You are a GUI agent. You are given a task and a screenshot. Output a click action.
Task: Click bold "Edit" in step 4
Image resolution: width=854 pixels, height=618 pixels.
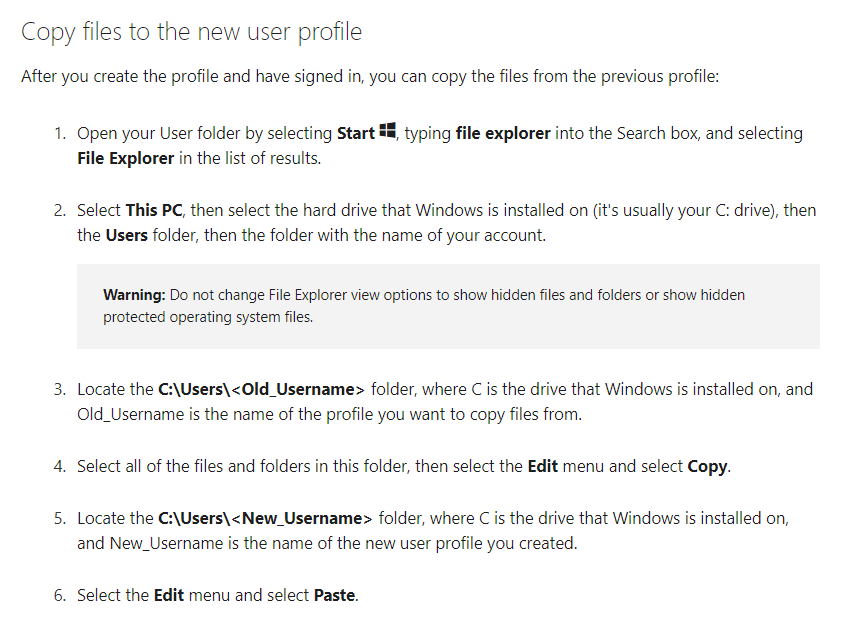click(x=542, y=466)
